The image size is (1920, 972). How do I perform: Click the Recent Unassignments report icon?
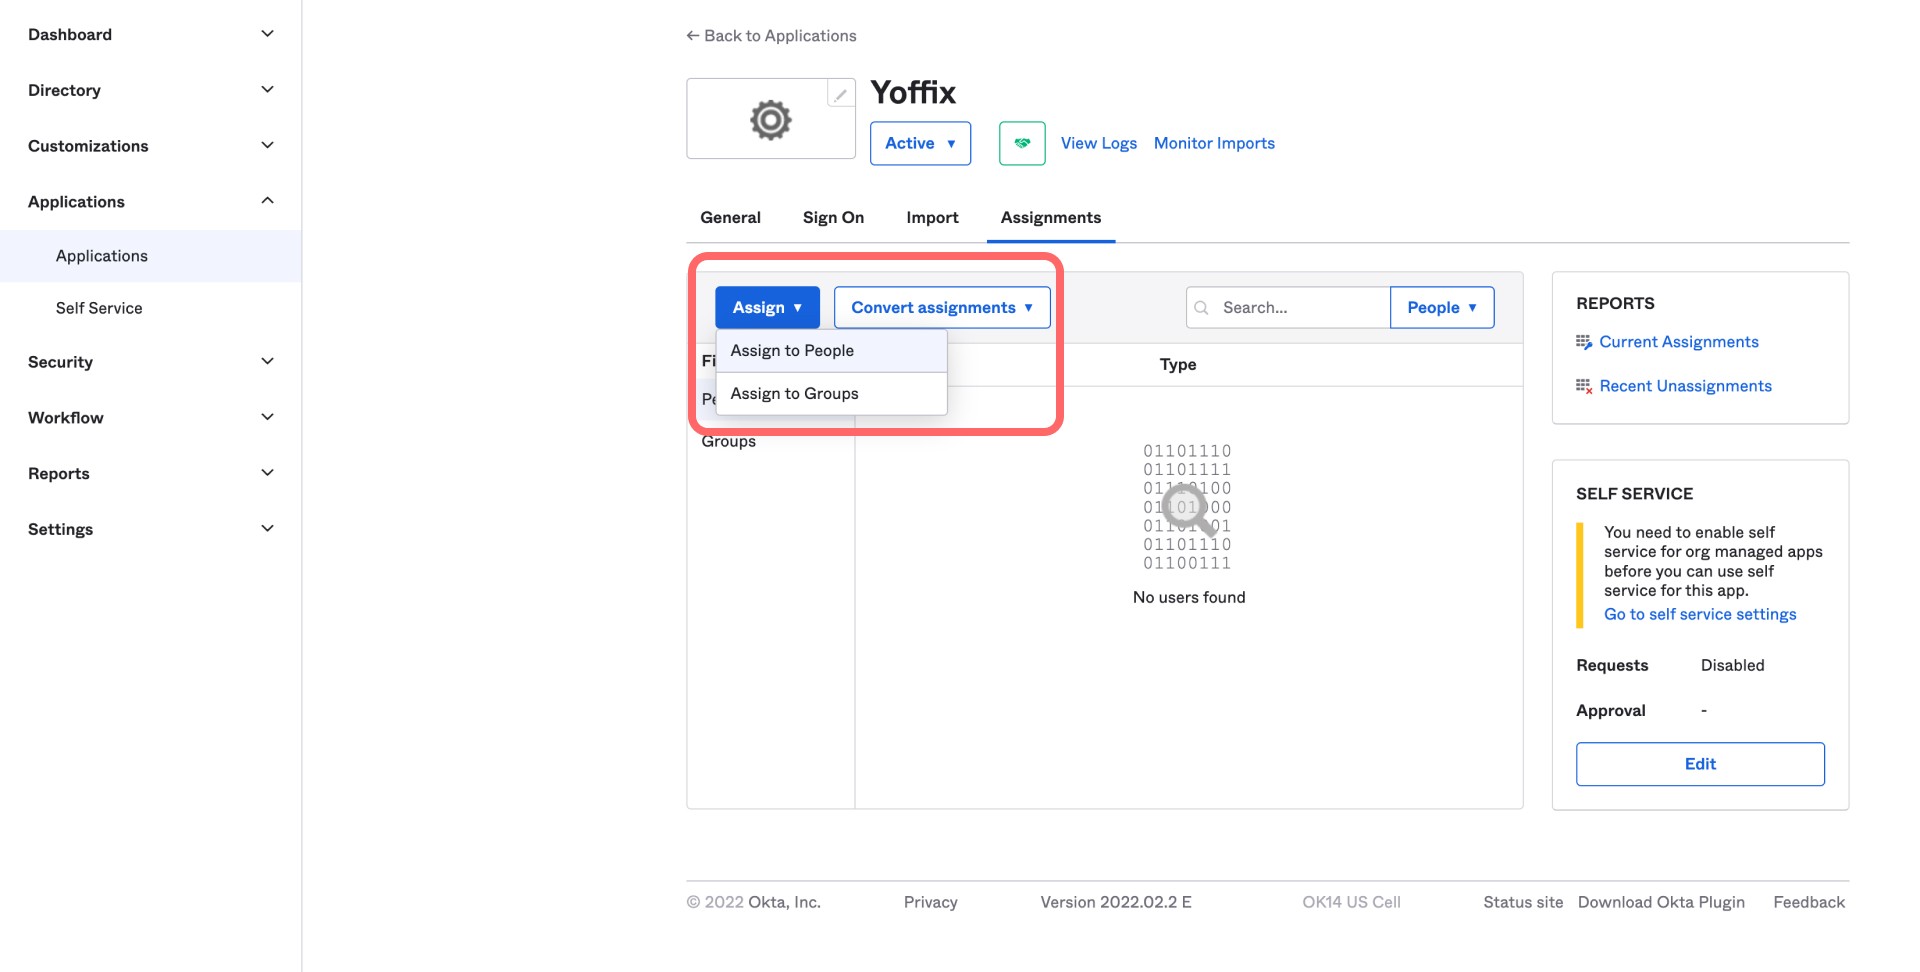1584,386
